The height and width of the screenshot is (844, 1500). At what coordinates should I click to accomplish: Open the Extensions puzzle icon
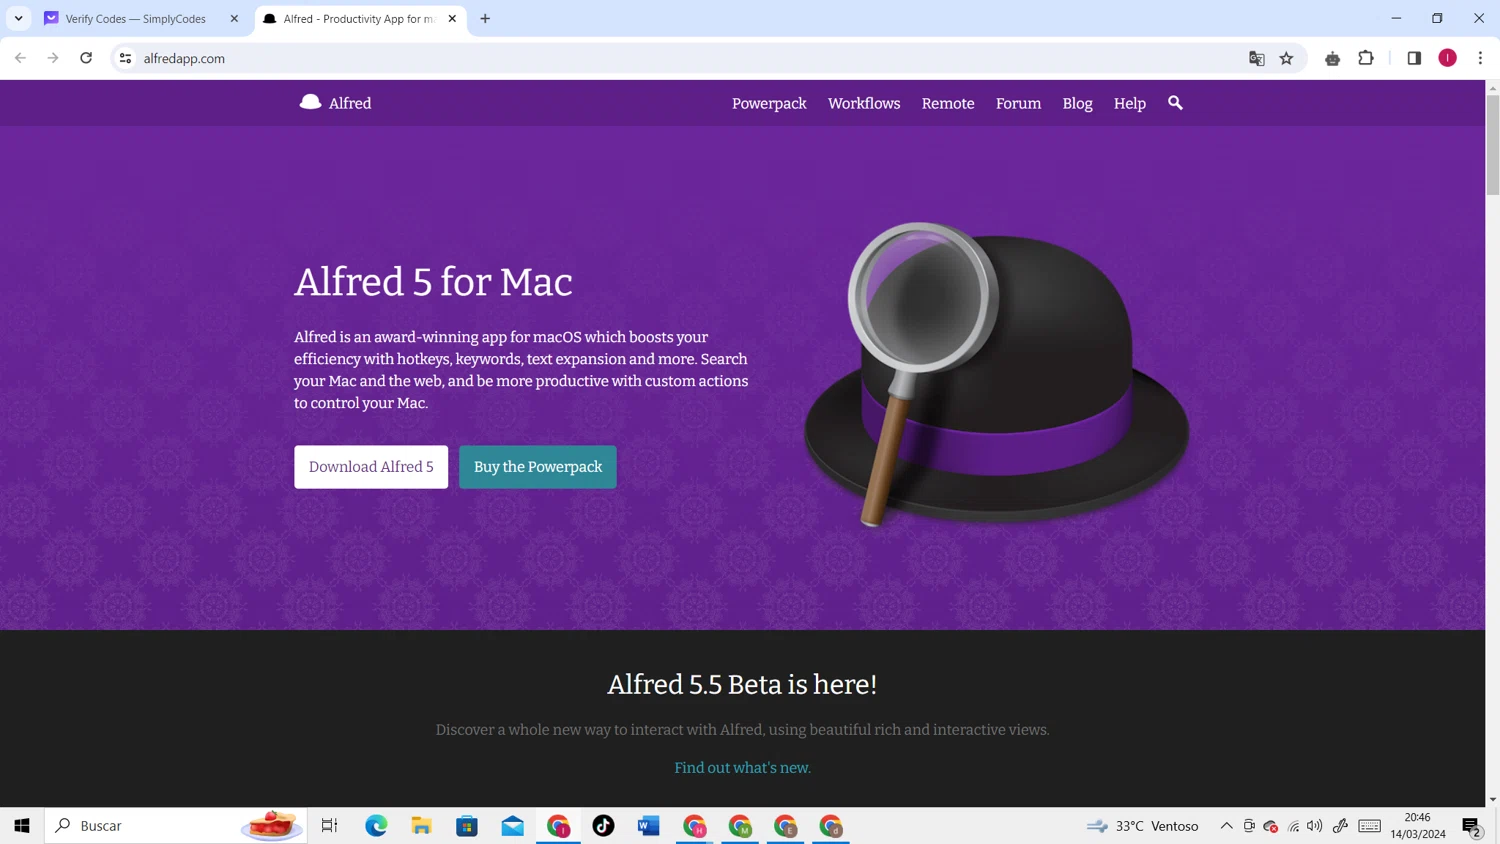1366,58
